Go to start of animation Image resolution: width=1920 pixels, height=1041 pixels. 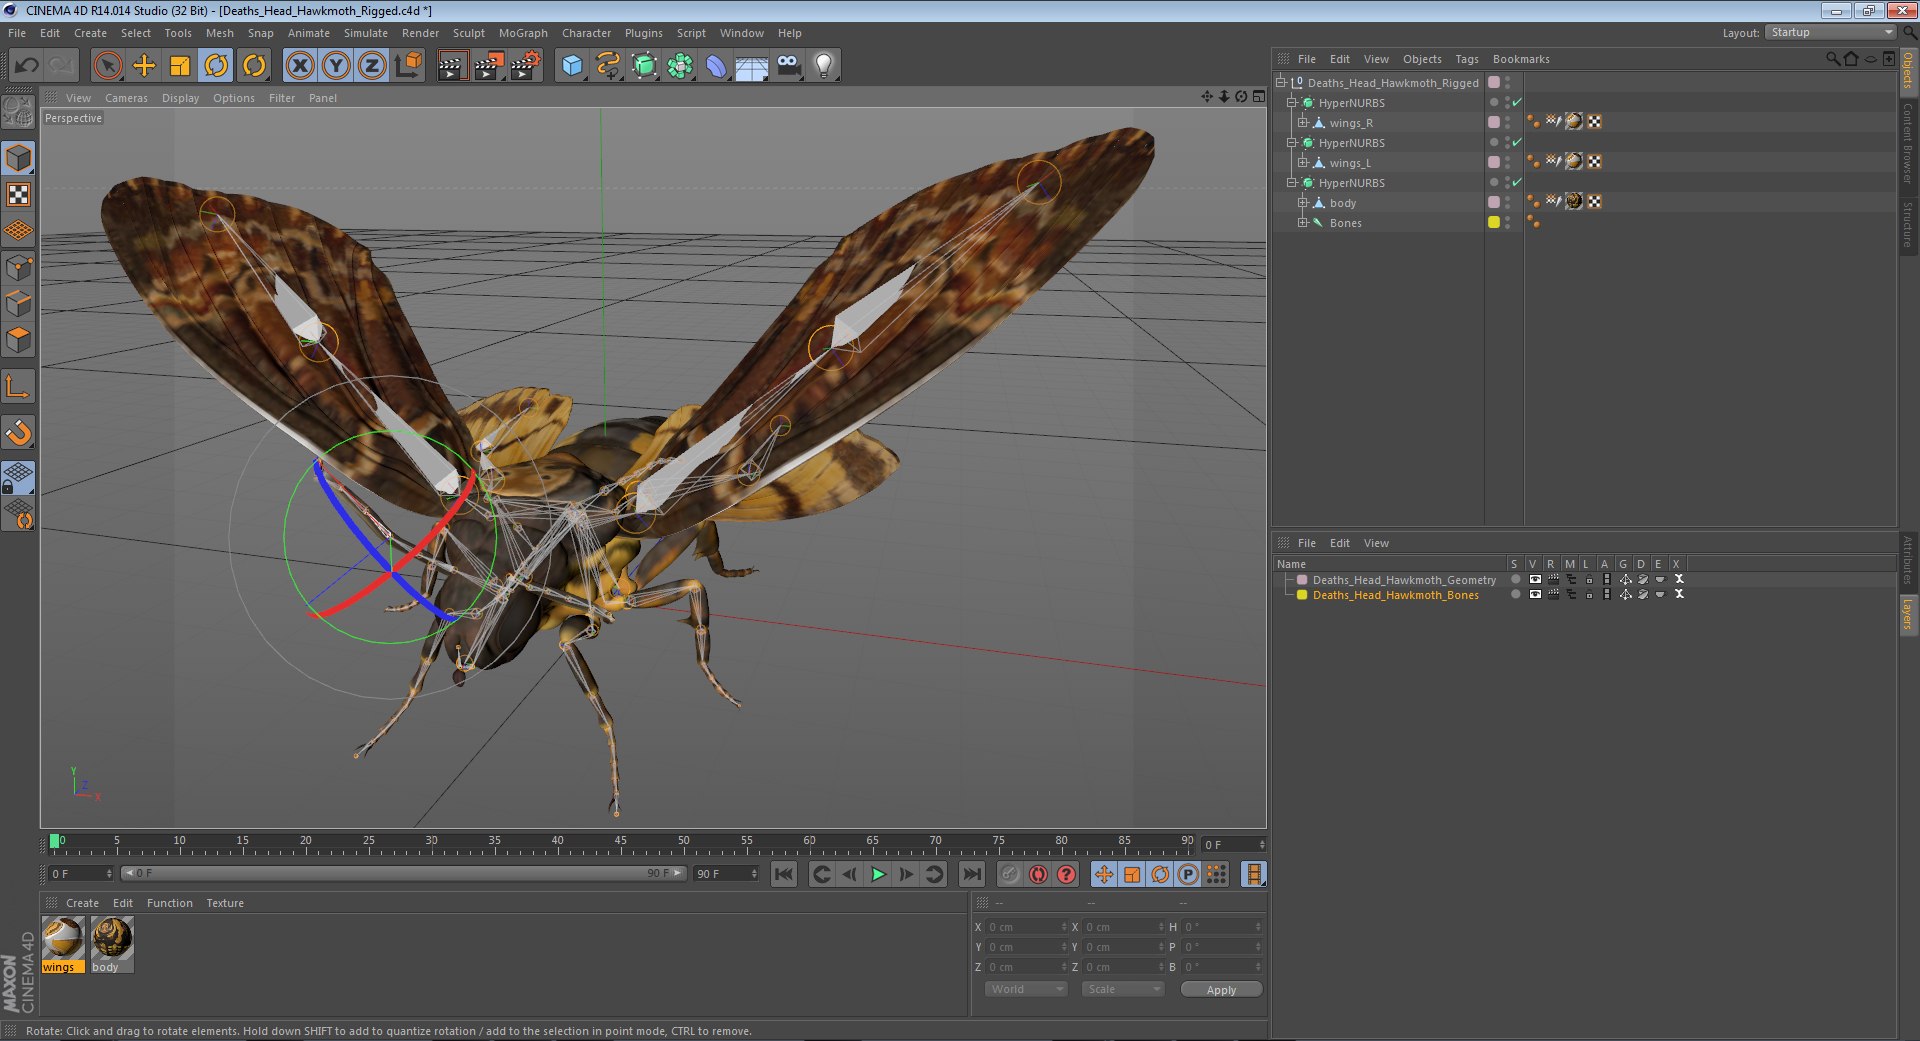click(784, 875)
